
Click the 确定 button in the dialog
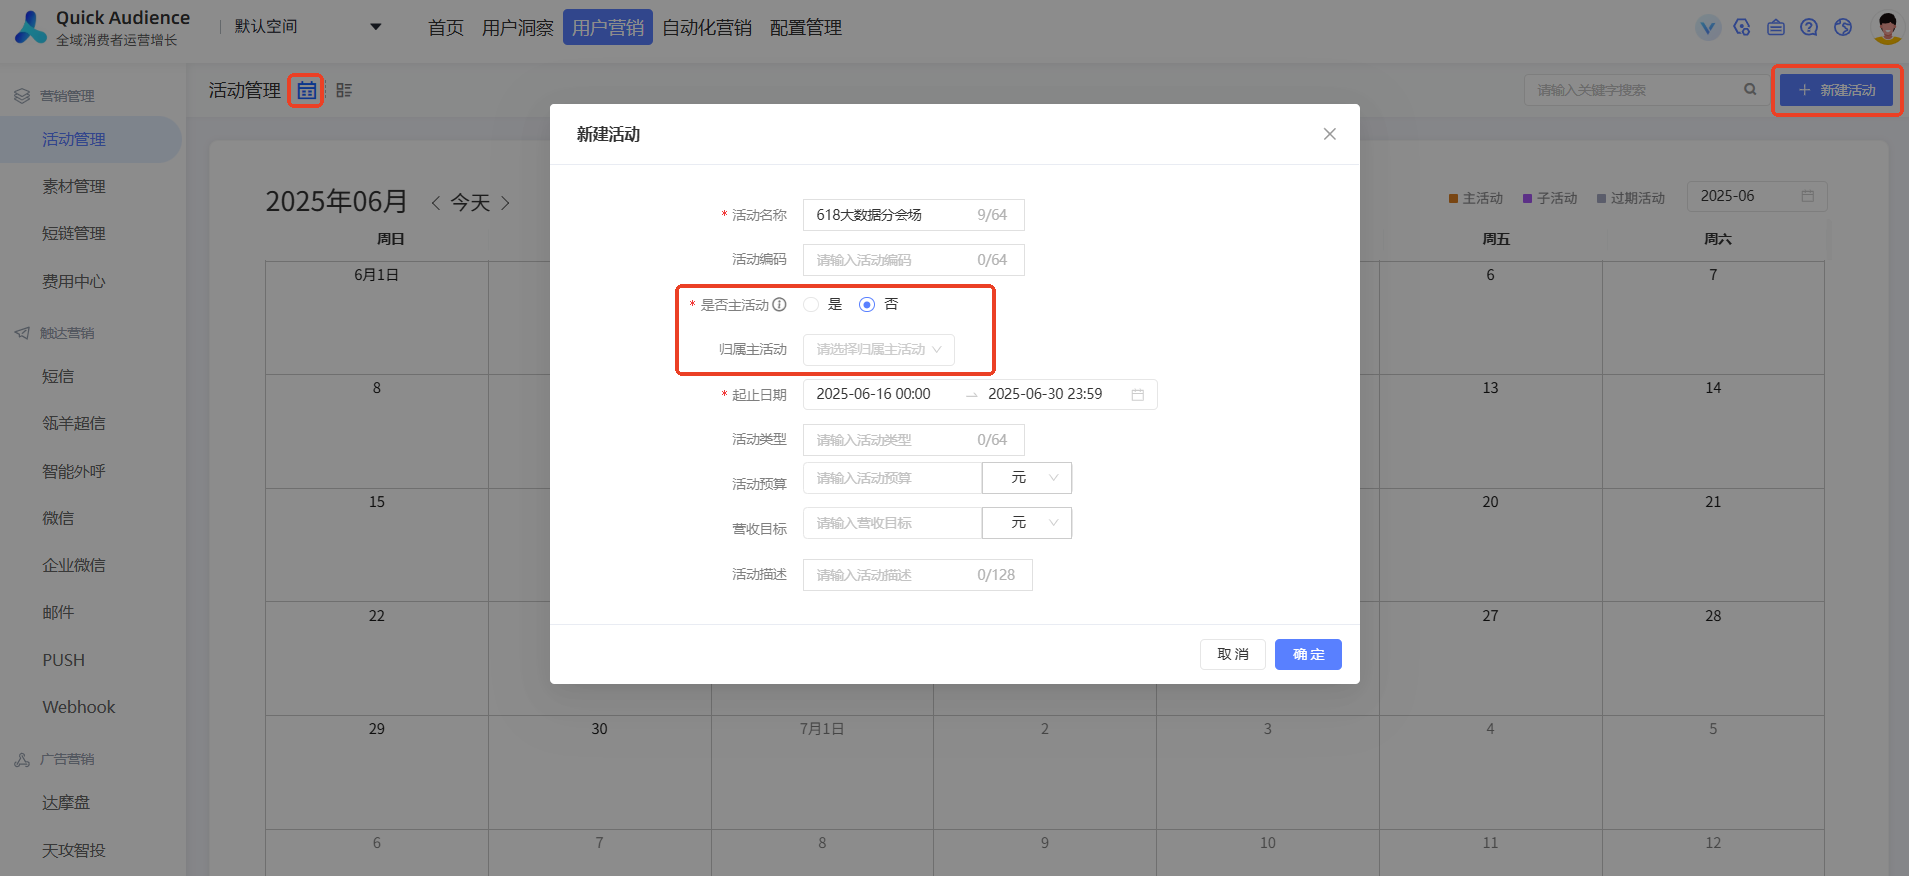(1308, 655)
